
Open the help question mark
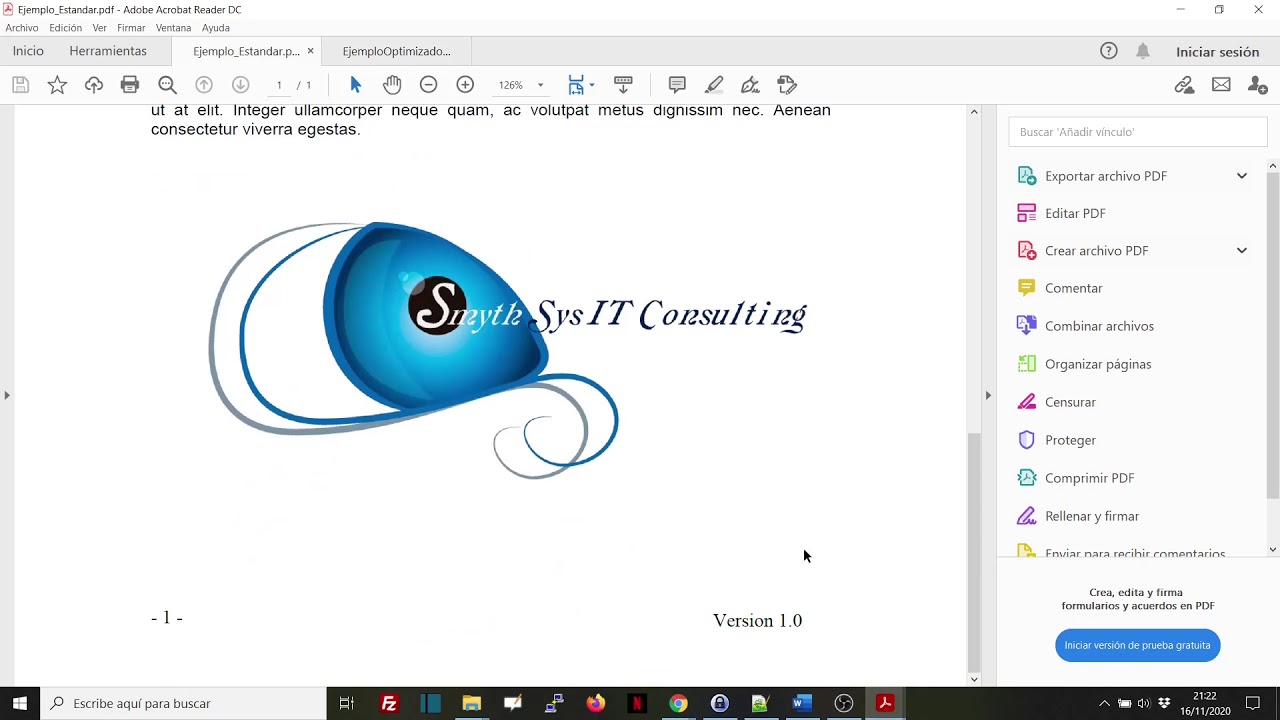click(1109, 51)
